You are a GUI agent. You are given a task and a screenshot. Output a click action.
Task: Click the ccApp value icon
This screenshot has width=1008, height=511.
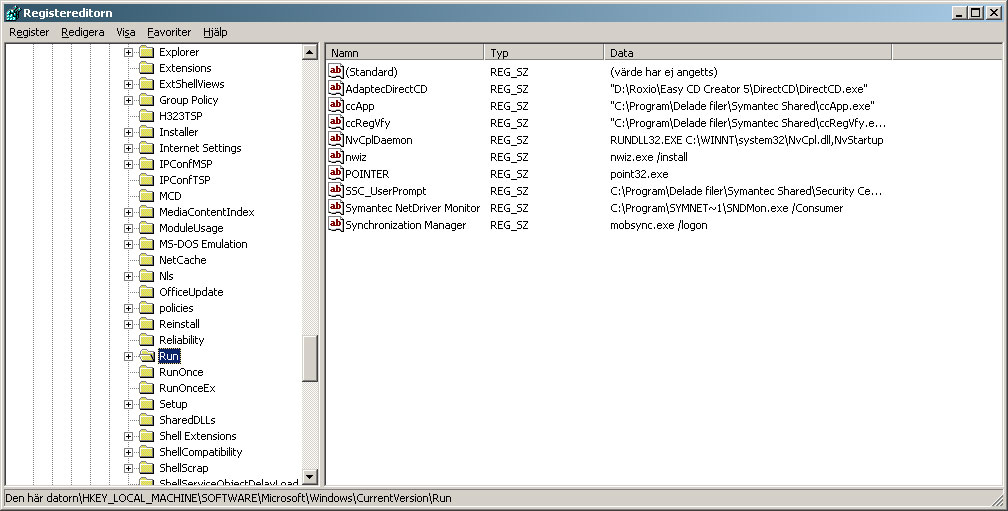(336, 105)
